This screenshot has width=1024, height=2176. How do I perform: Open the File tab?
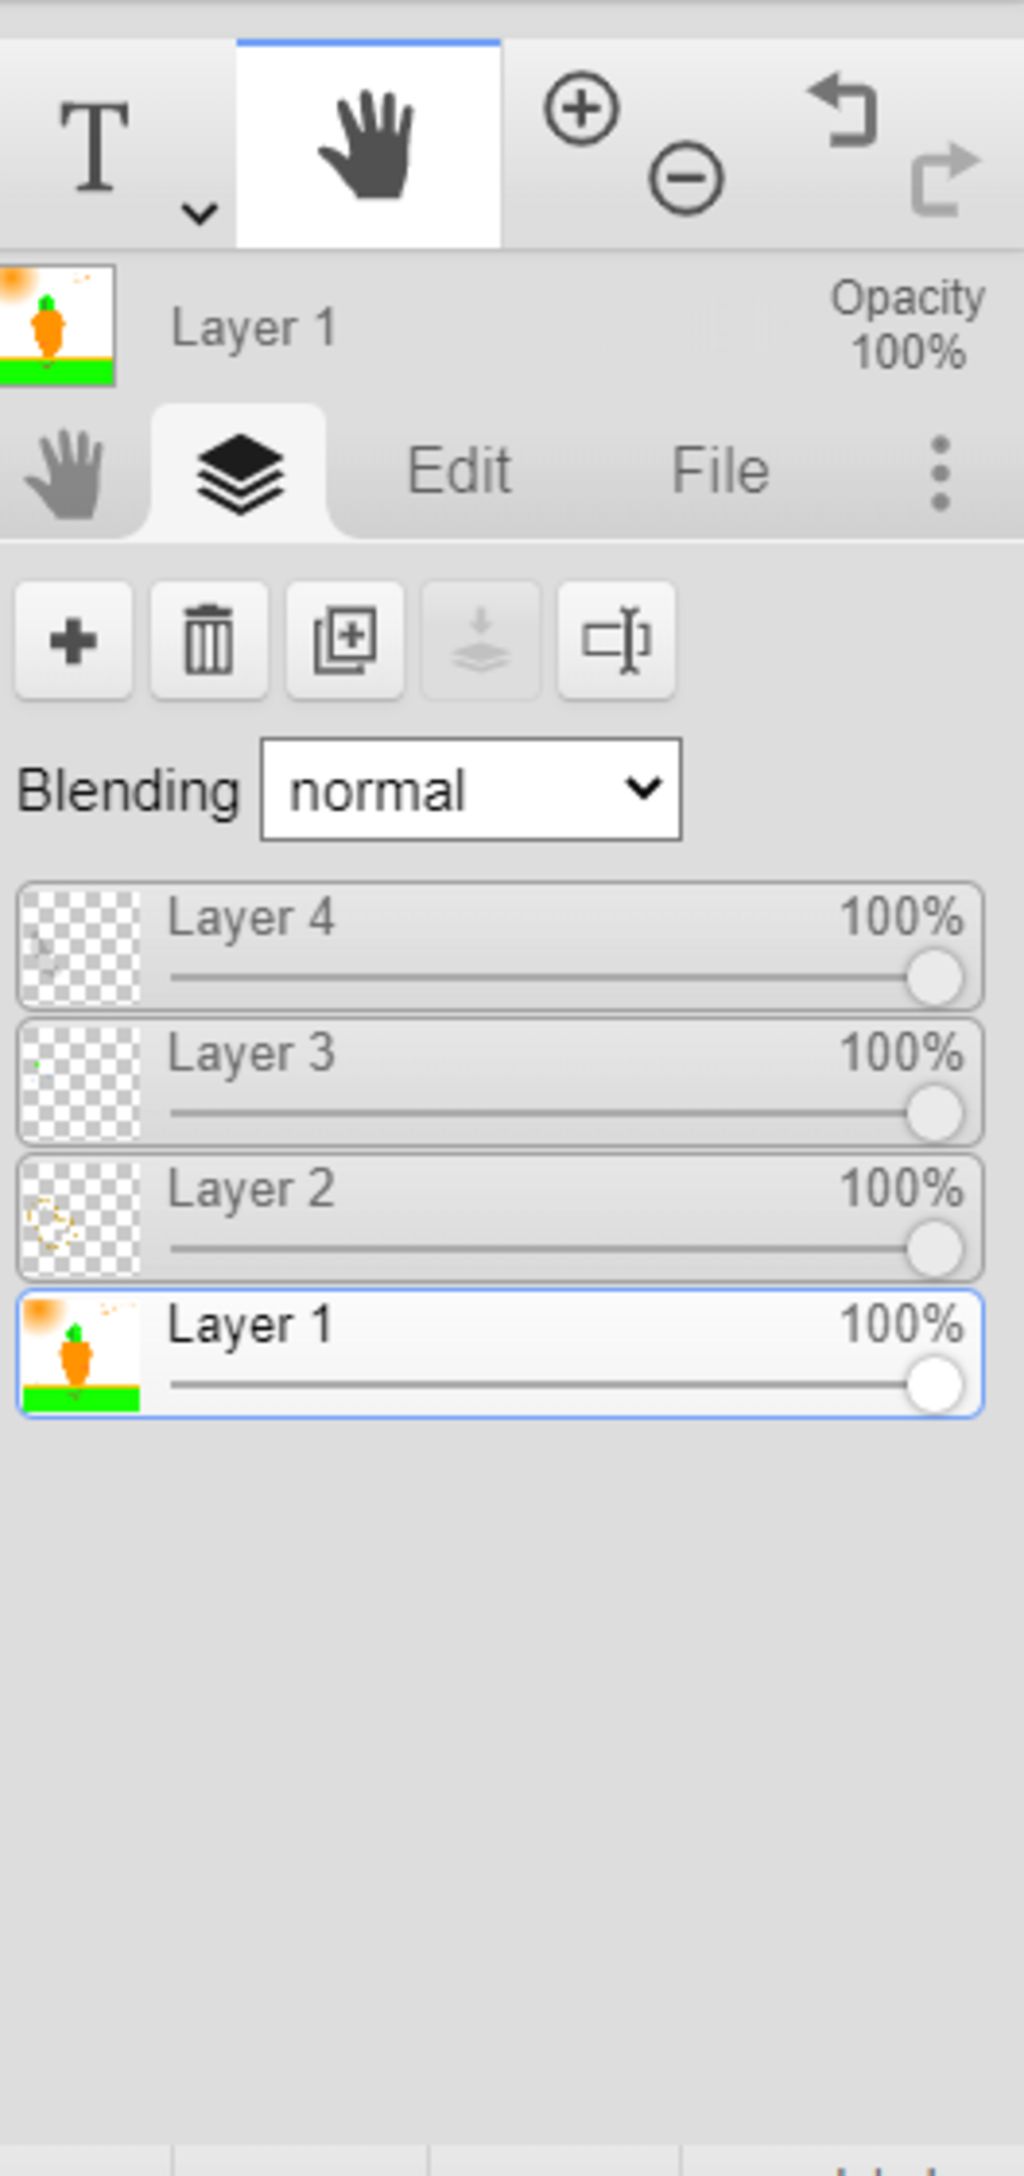click(720, 471)
